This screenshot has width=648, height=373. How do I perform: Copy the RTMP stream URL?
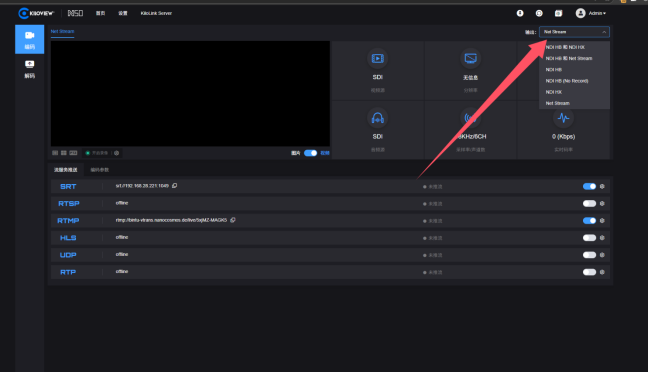[233, 220]
